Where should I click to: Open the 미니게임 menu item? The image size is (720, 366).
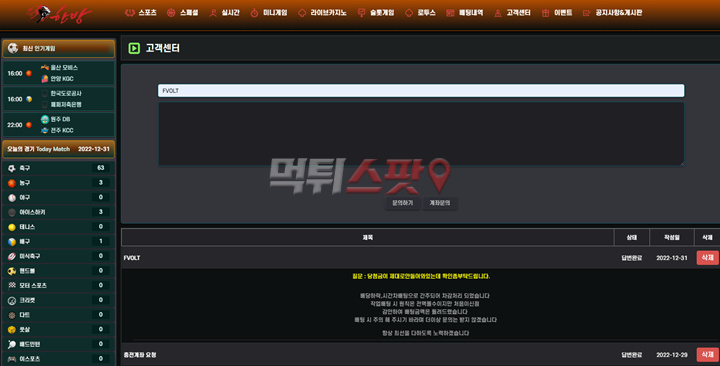pos(269,13)
